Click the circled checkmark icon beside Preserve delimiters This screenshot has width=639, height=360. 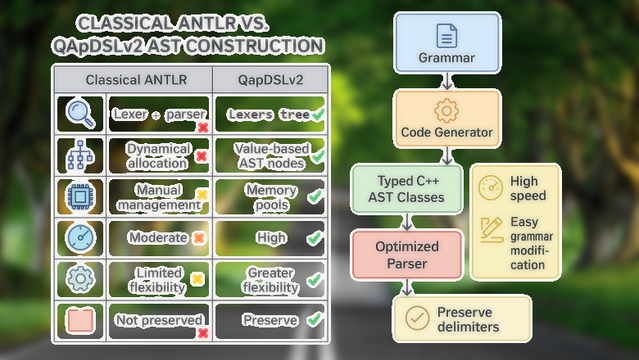pos(417,318)
